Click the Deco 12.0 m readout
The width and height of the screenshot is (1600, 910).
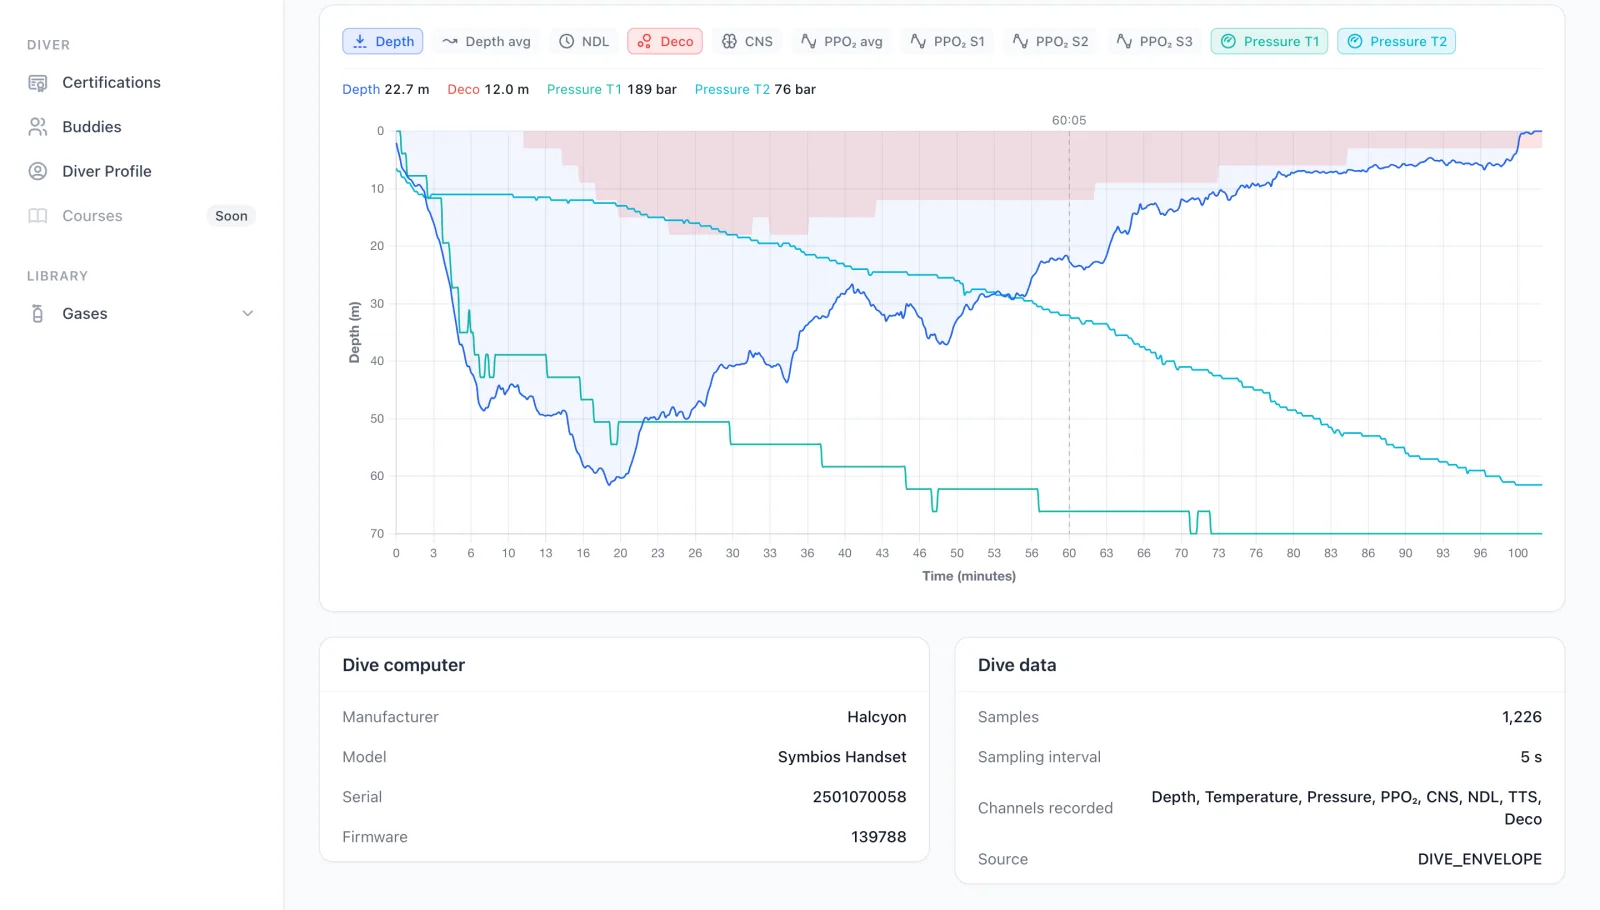click(488, 89)
